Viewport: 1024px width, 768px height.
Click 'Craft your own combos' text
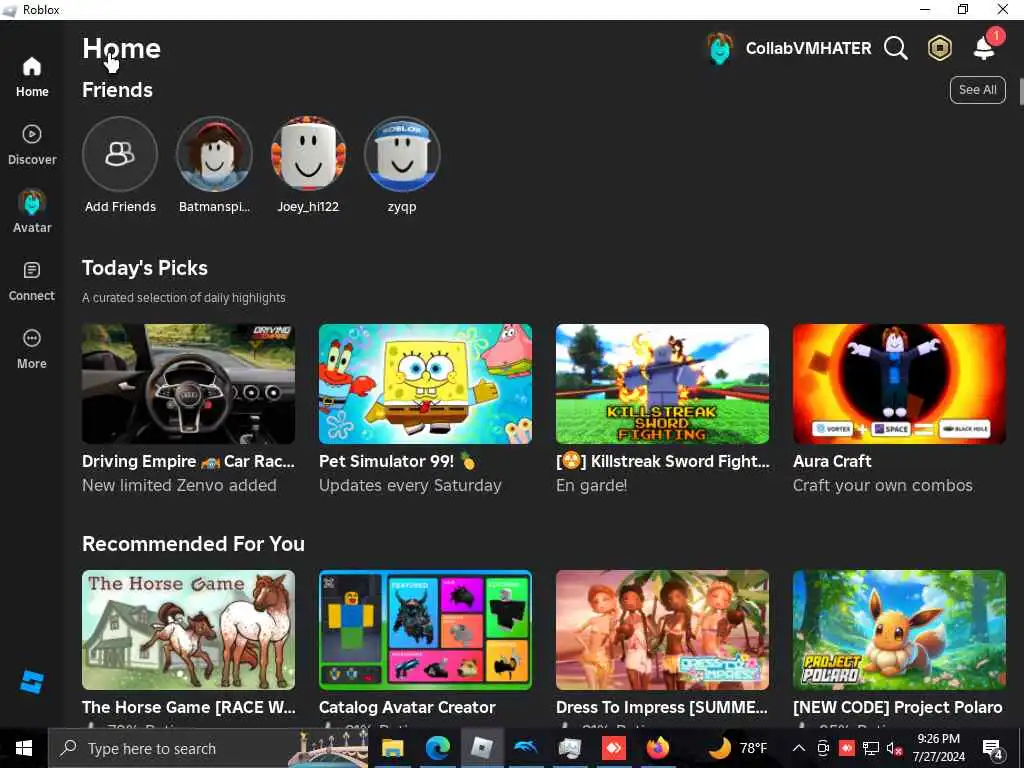[882, 485]
